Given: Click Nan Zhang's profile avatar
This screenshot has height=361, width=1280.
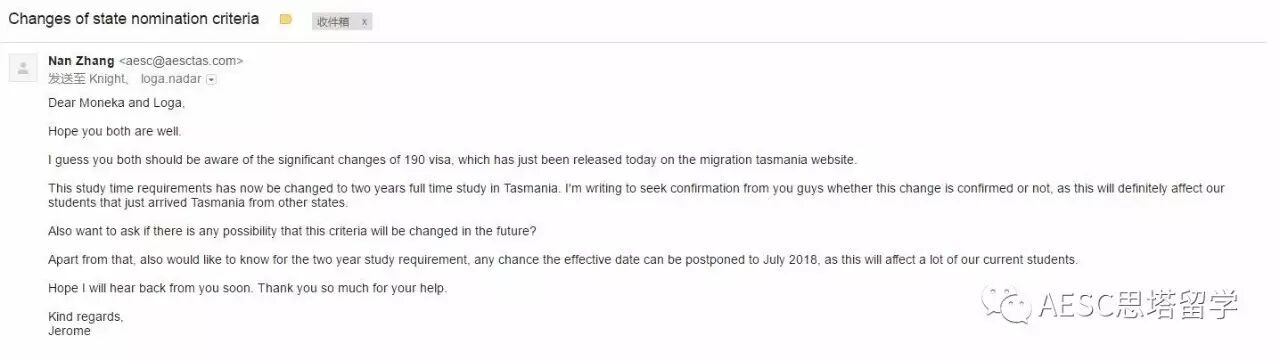Looking at the screenshot, I should [22, 67].
